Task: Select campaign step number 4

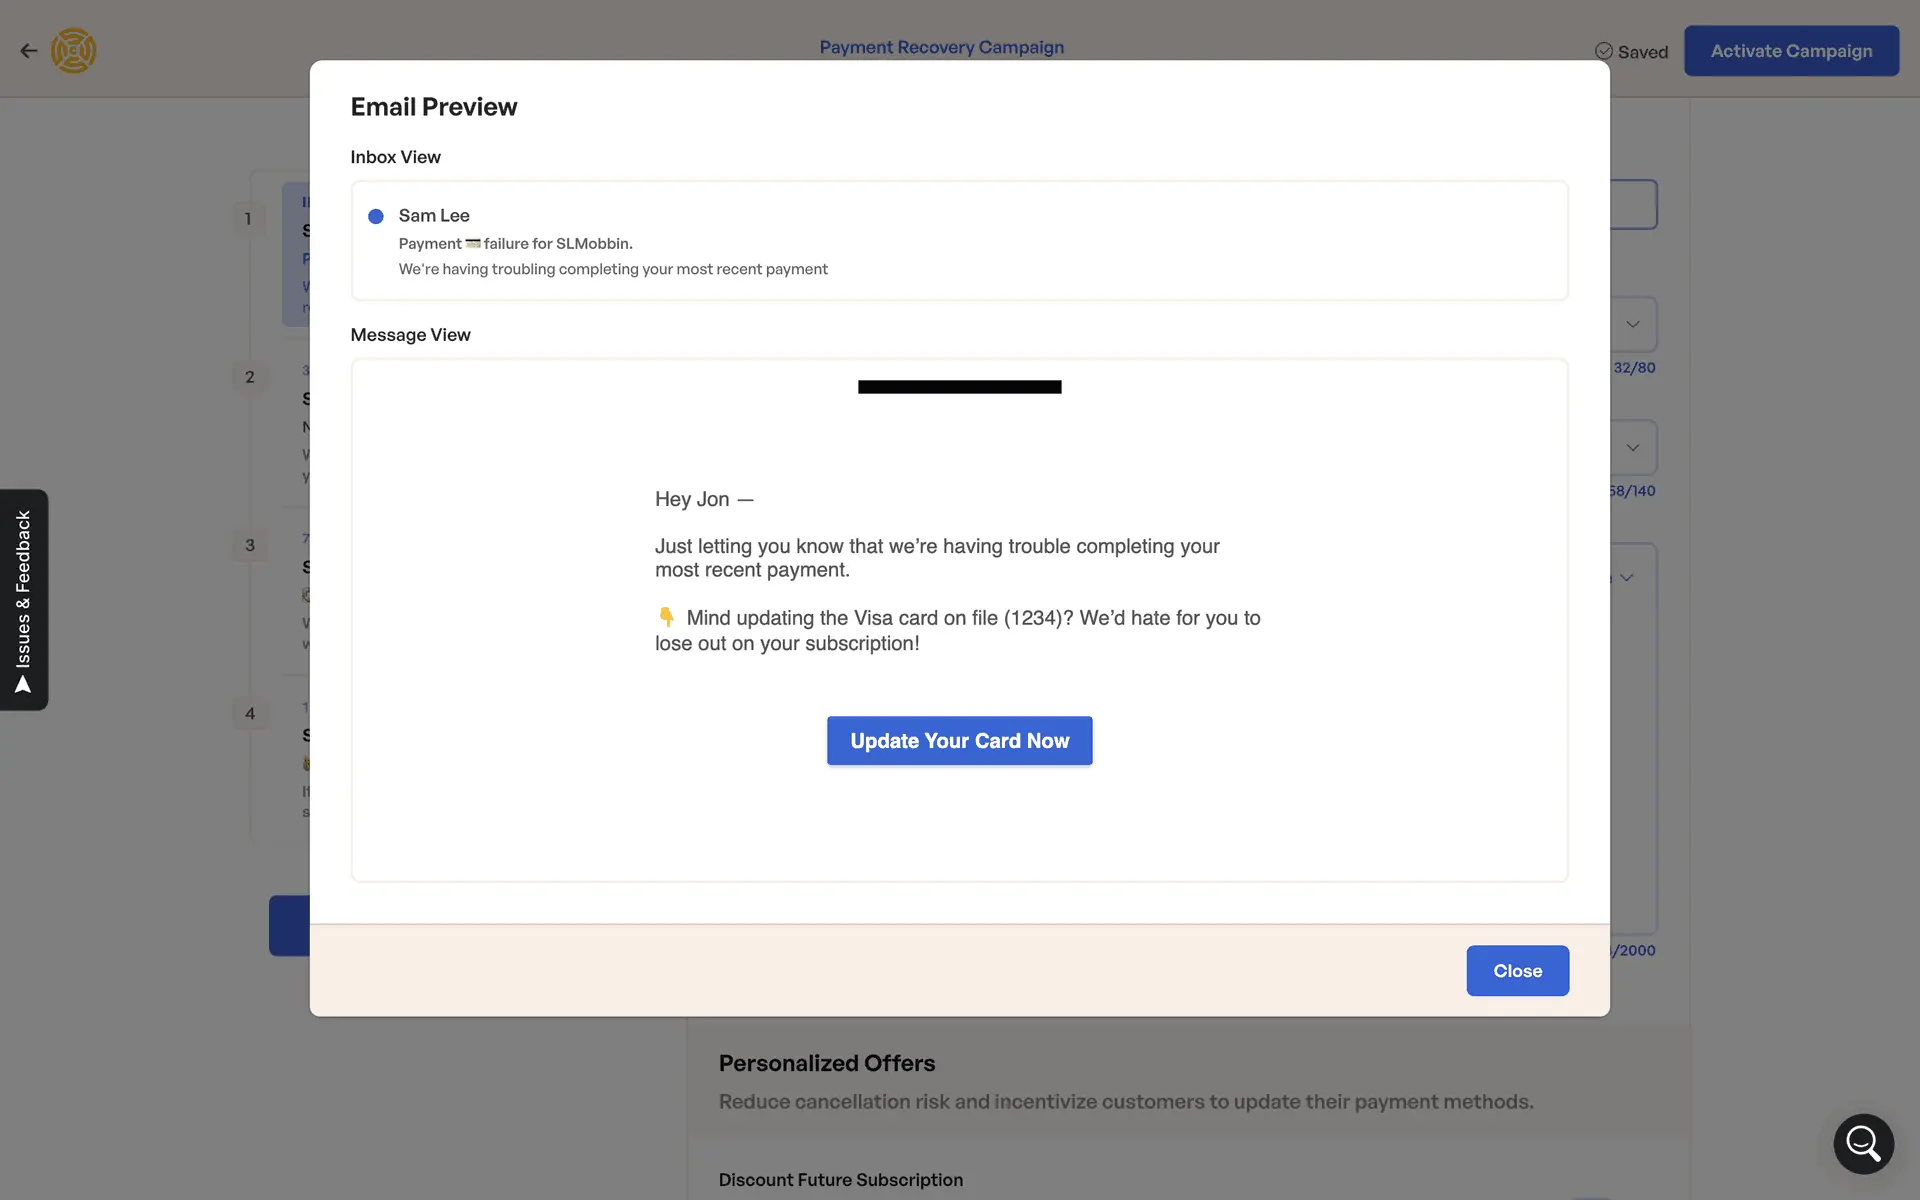Action: pos(250,713)
